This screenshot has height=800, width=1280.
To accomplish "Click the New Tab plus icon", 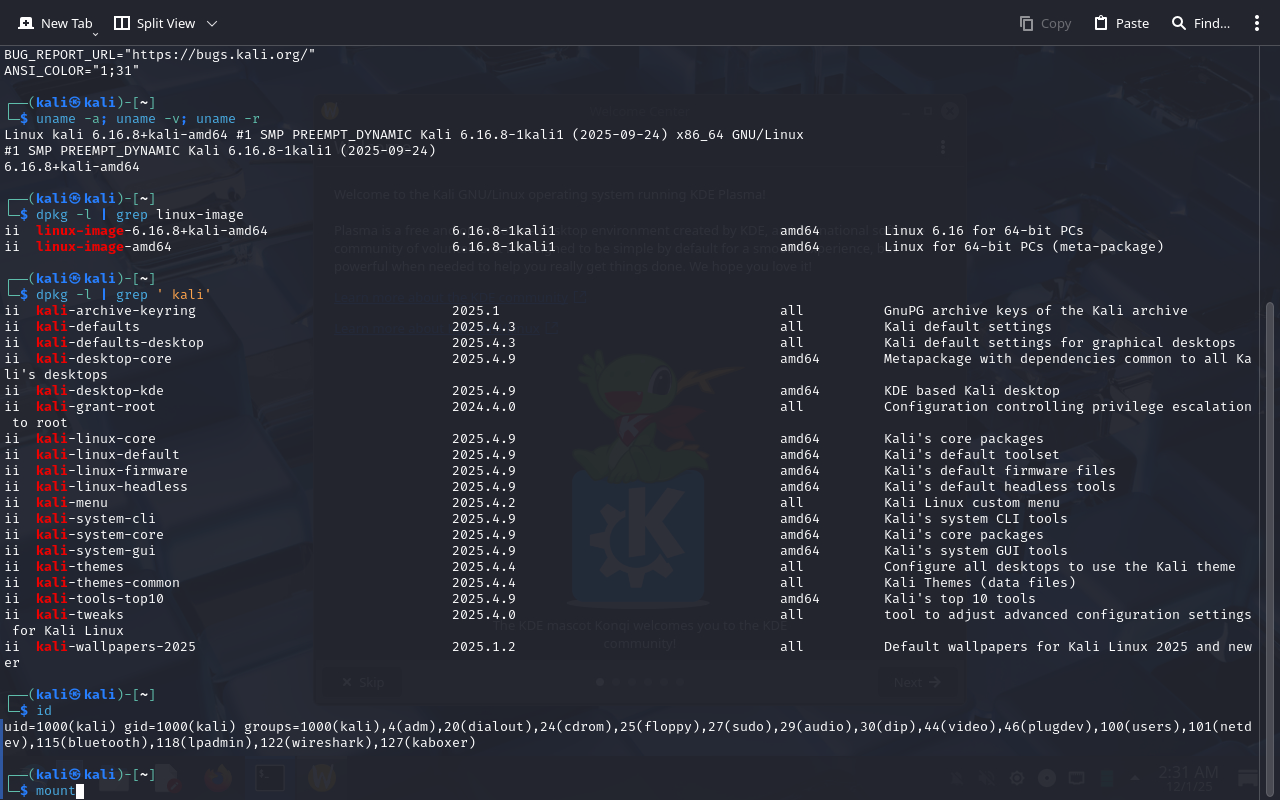I will [x=25, y=23].
